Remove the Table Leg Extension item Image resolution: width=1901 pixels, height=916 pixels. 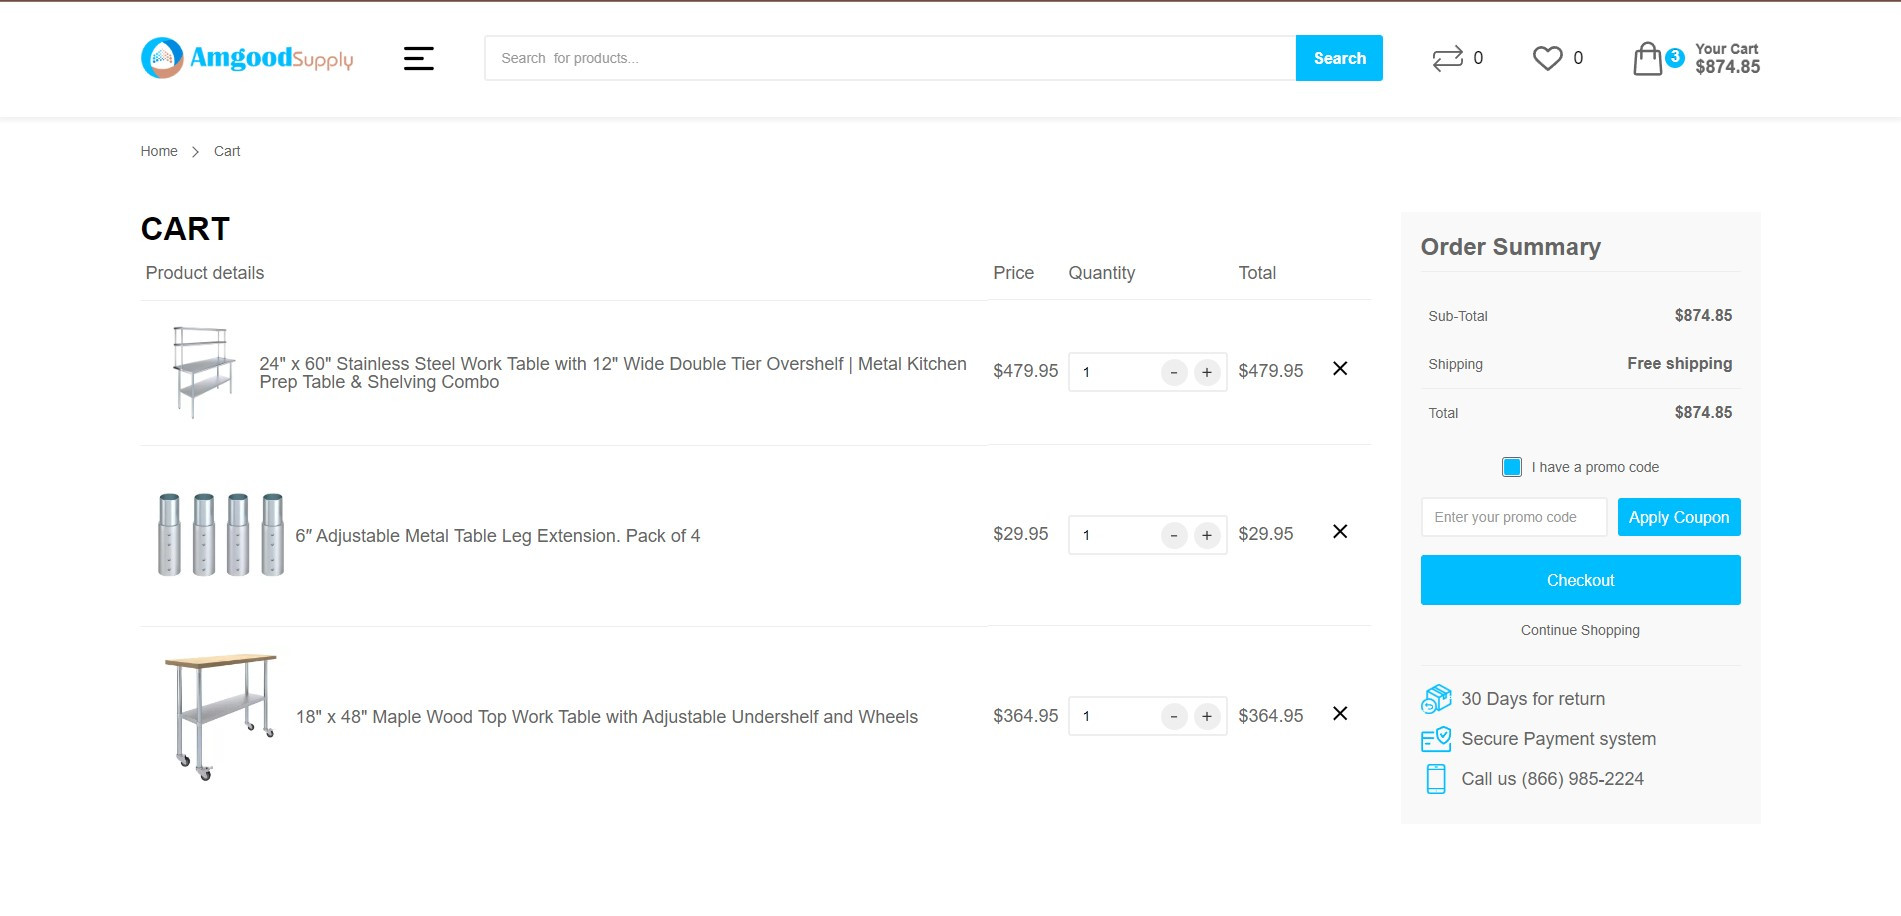click(1340, 532)
